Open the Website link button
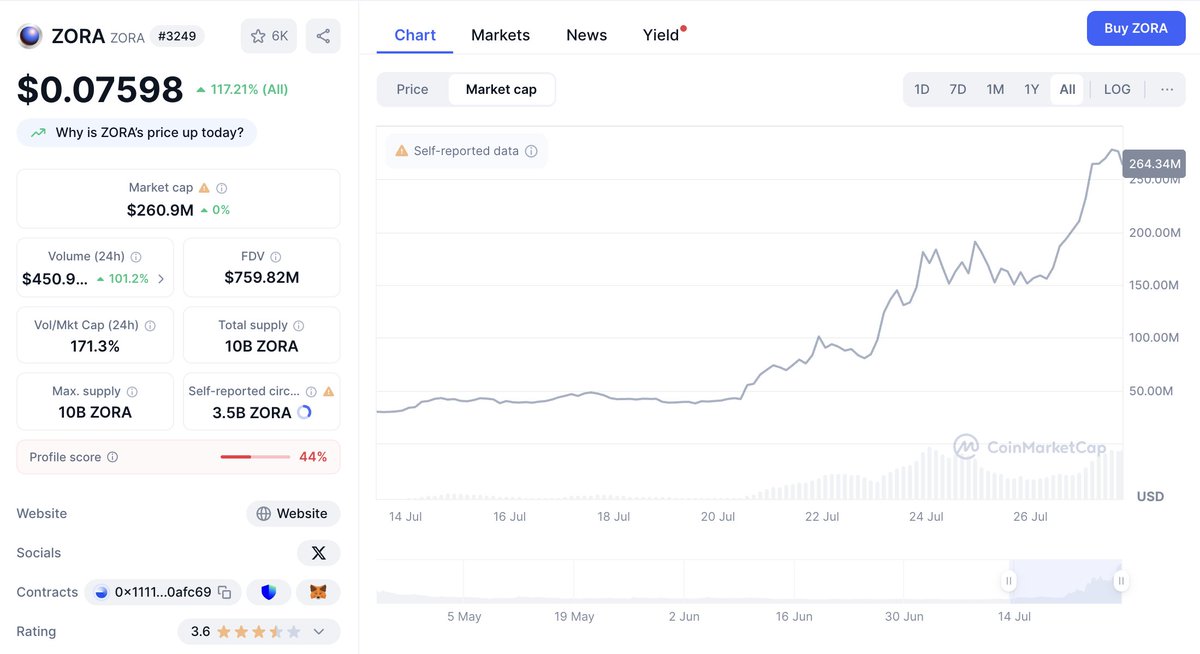Image resolution: width=1200 pixels, height=654 pixels. pyautogui.click(x=293, y=514)
